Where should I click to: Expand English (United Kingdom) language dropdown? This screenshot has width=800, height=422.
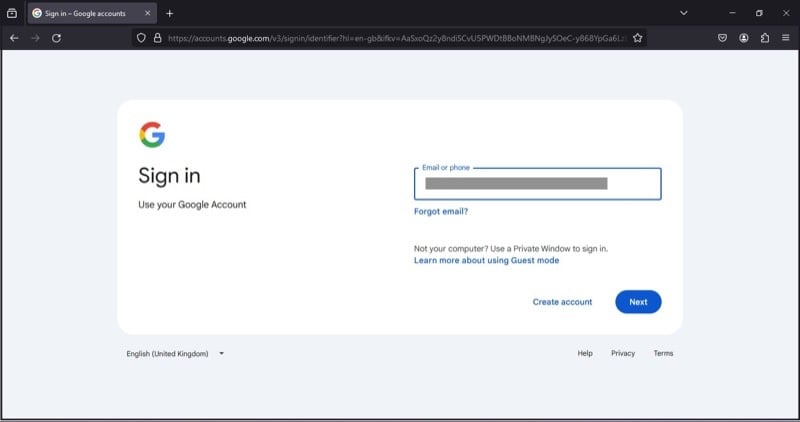(175, 354)
